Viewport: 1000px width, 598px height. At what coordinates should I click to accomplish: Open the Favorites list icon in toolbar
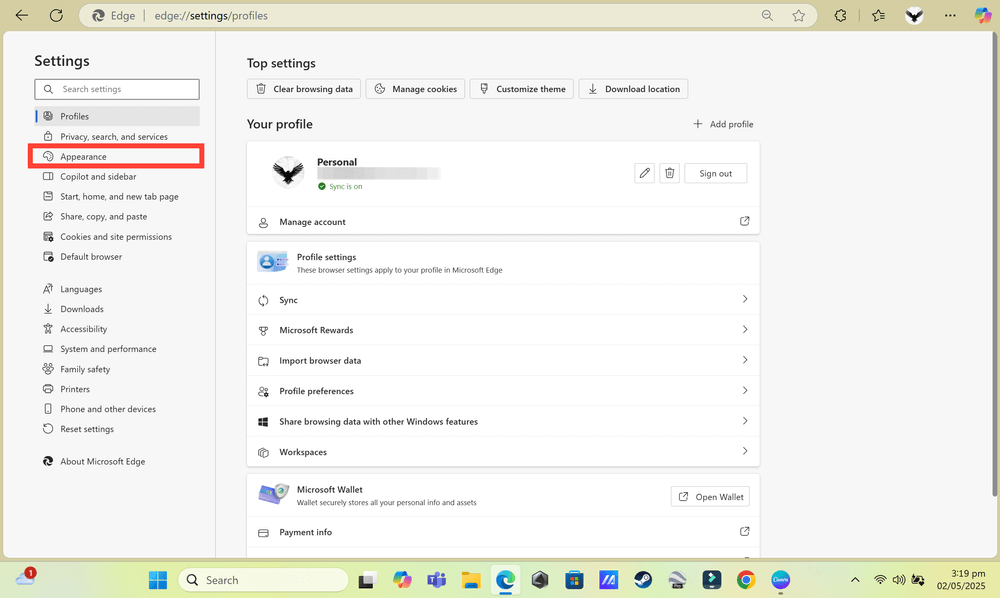[x=878, y=15]
